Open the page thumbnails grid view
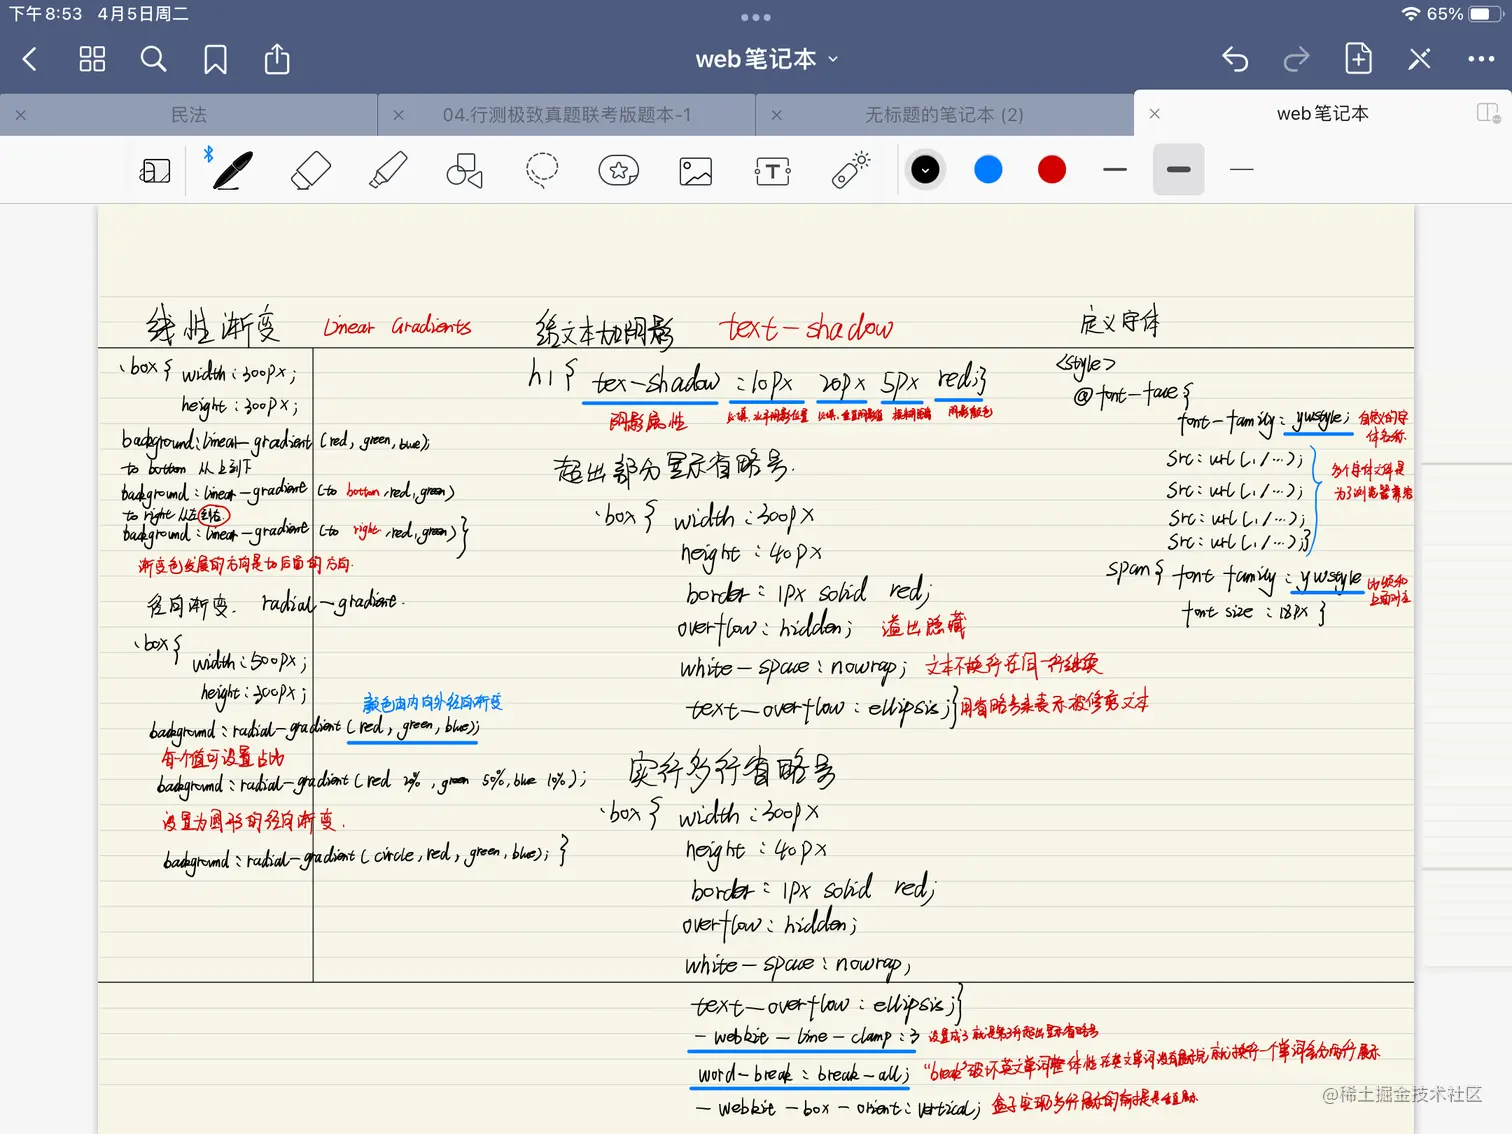1512x1134 pixels. pos(92,60)
